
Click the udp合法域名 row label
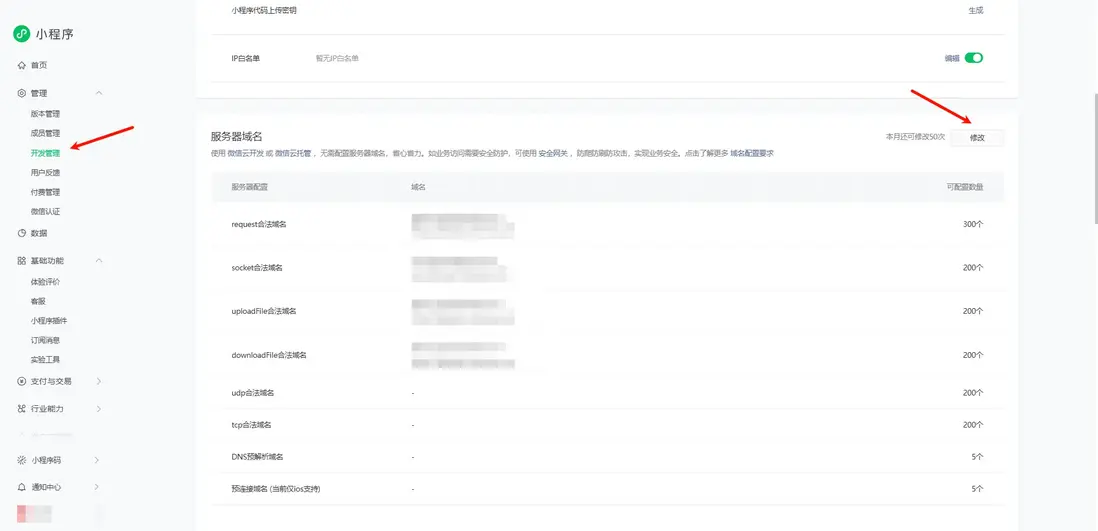pos(253,393)
